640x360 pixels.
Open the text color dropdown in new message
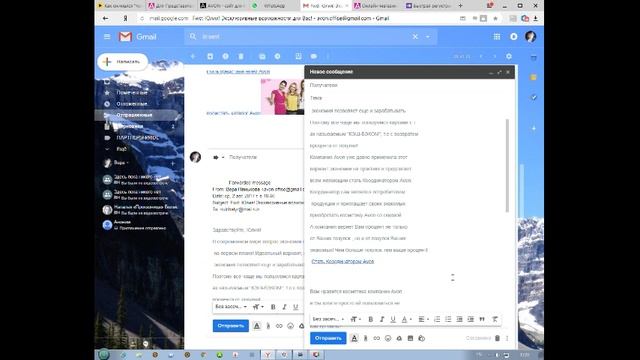pos(406,319)
